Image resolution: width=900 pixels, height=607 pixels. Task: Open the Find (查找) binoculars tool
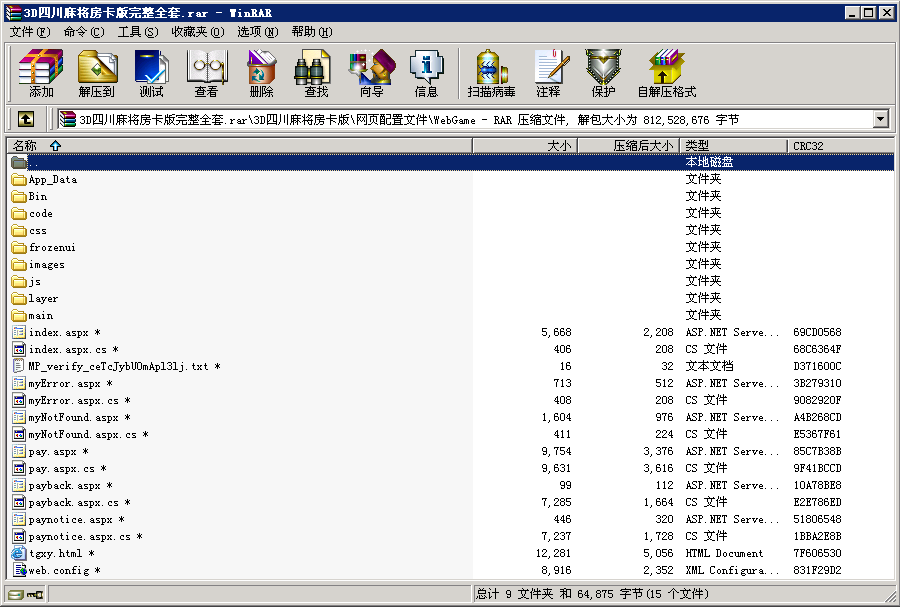(316, 73)
